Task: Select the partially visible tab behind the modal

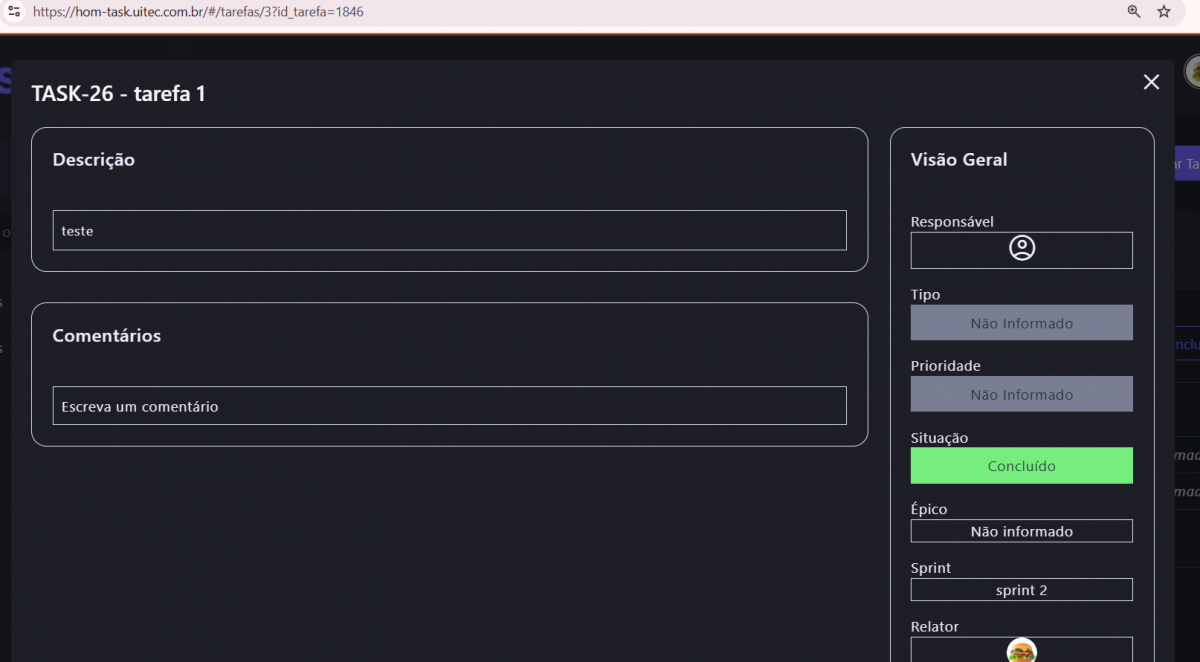Action: [1184, 344]
